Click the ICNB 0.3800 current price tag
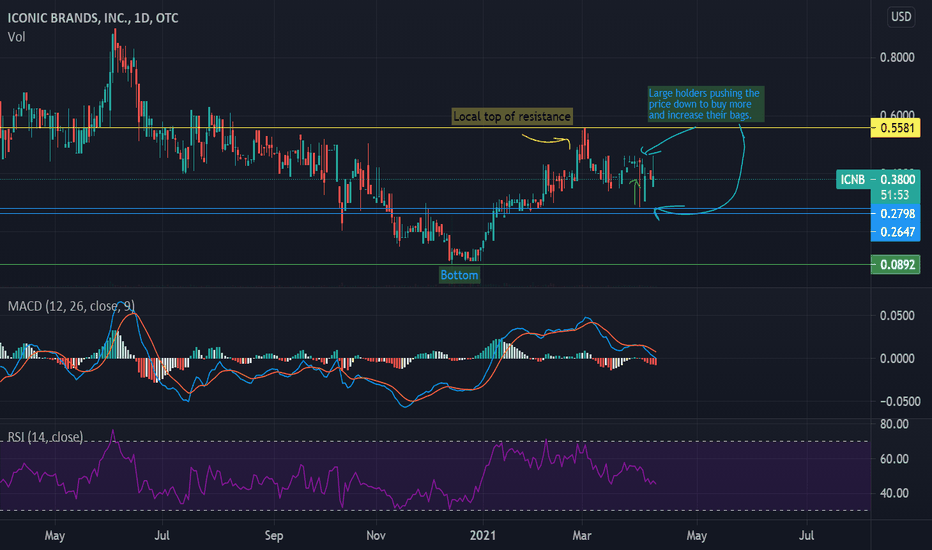The height and width of the screenshot is (550, 932). point(878,179)
